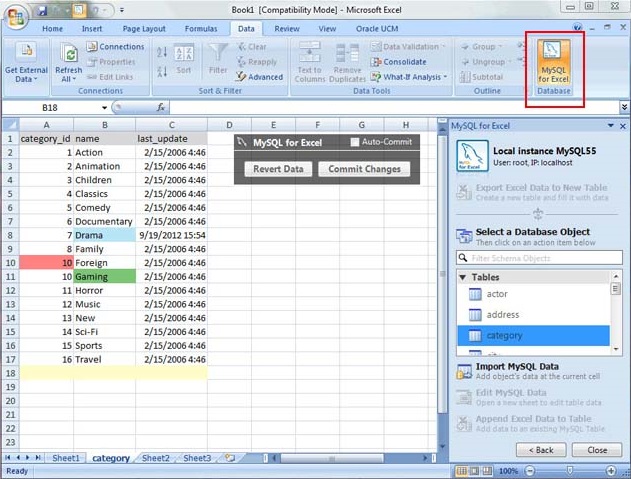Click the insert function fx icon

161,107
